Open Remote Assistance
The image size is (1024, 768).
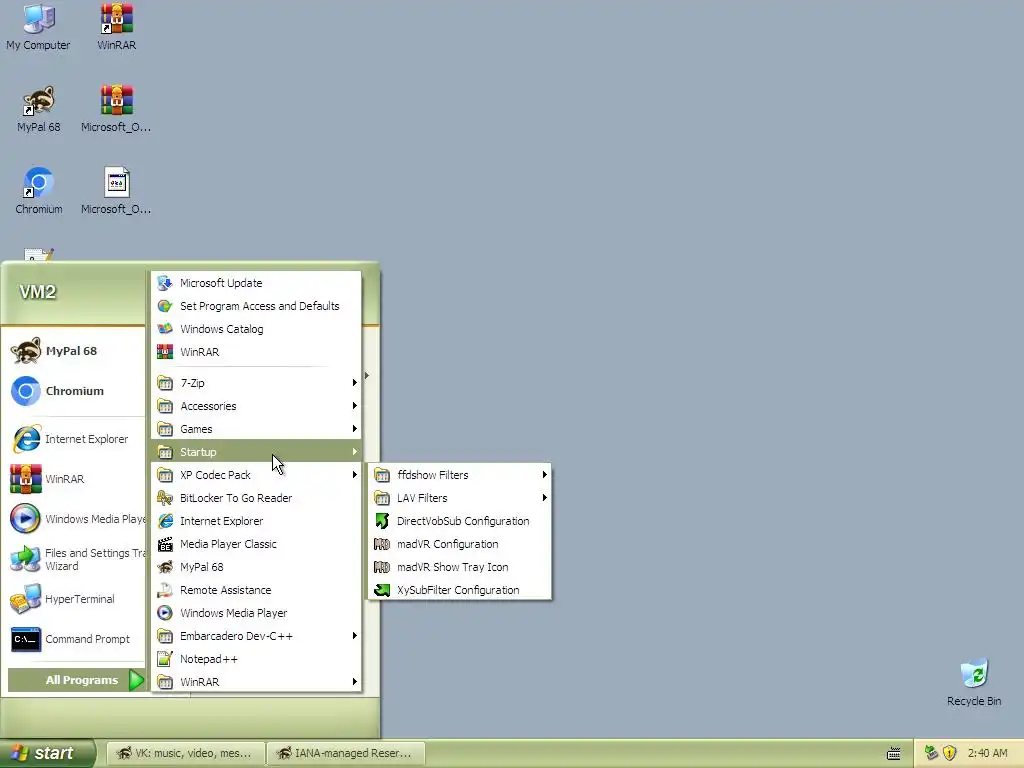(256, 590)
